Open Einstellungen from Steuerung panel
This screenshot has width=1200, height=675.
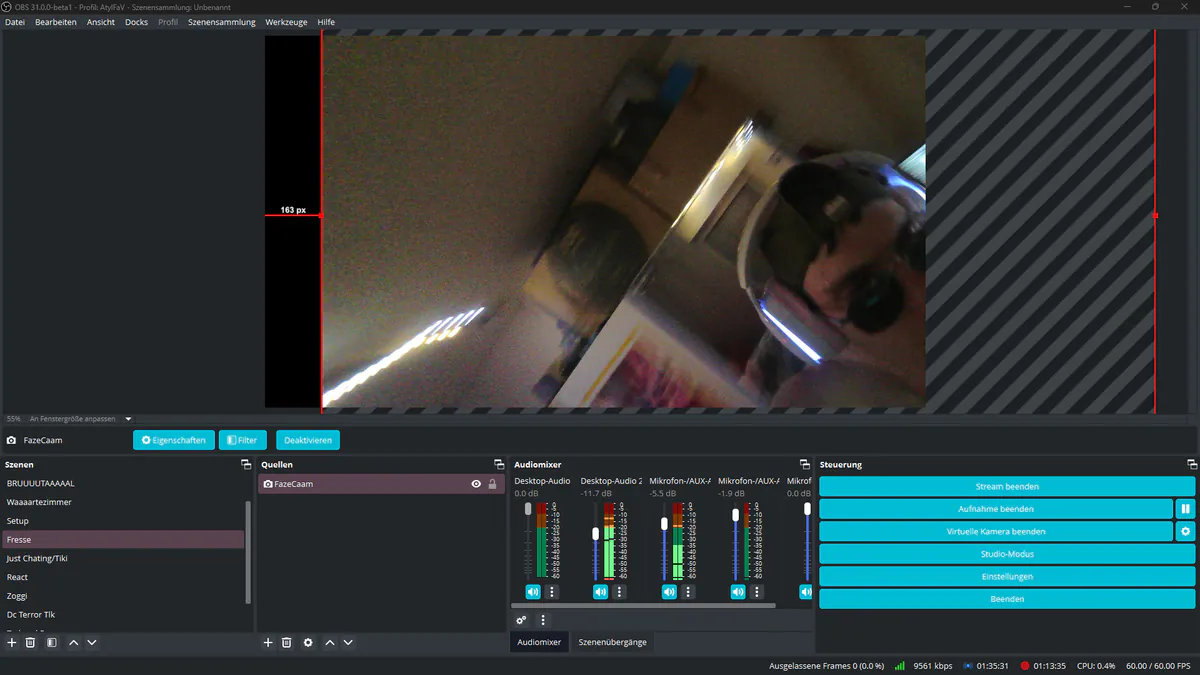1007,576
